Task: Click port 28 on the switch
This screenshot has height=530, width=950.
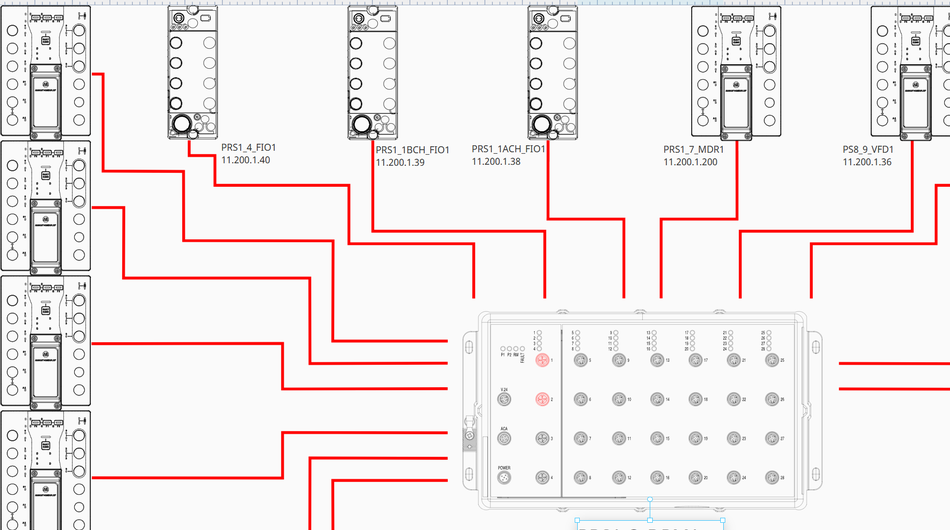Action: [771, 479]
